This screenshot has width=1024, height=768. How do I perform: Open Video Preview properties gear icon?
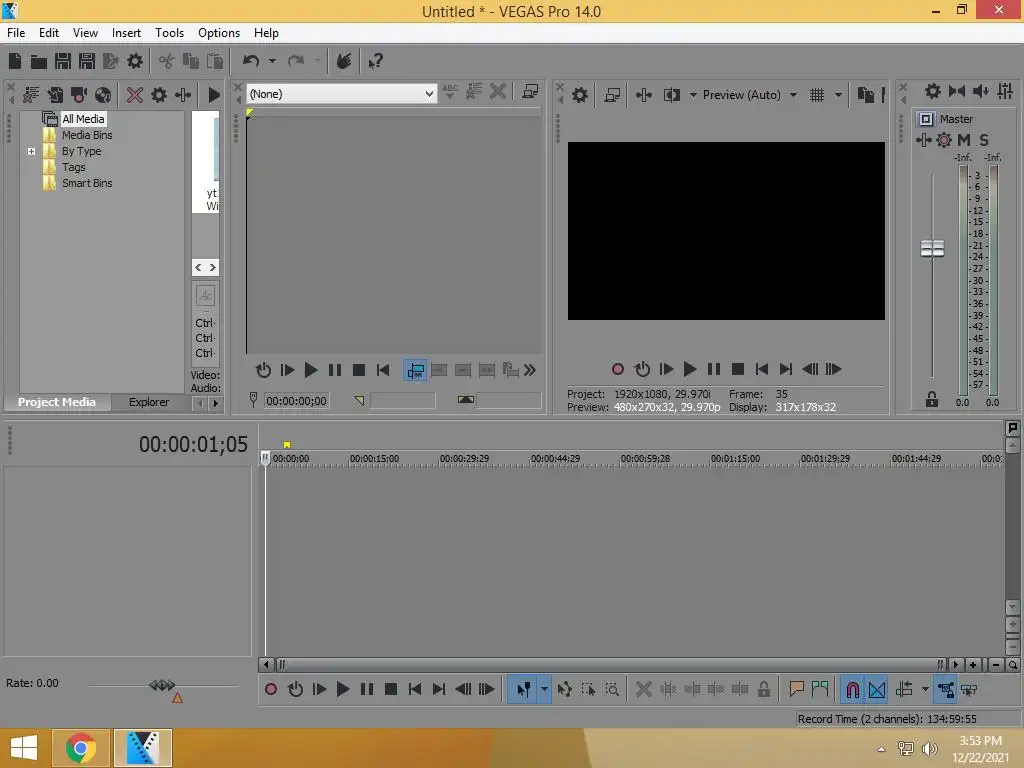[x=580, y=95]
